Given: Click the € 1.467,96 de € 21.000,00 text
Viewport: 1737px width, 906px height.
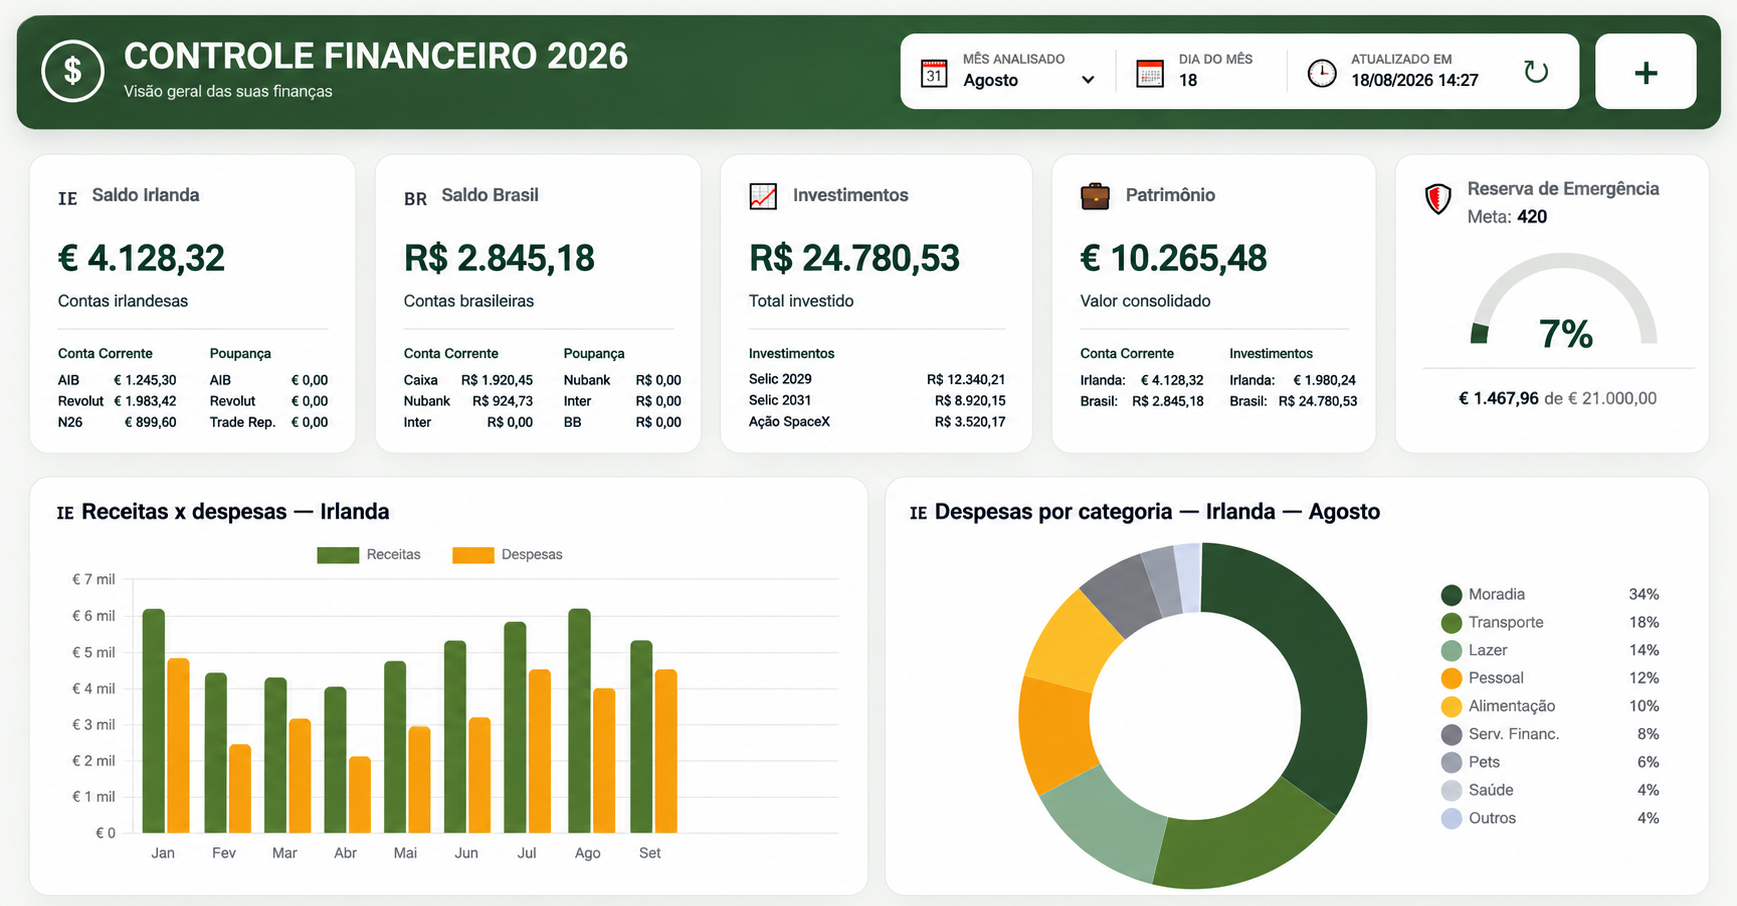Looking at the screenshot, I should point(1557,399).
